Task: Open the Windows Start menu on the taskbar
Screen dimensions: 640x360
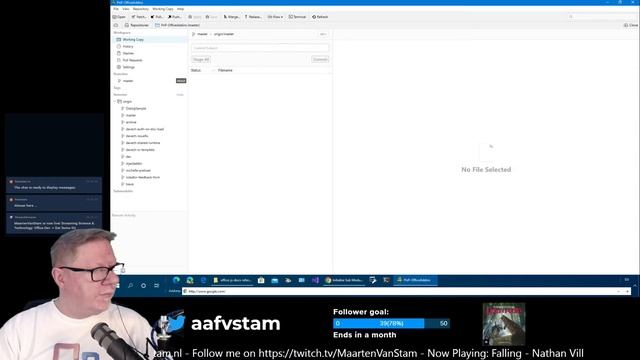Action: 117,285
